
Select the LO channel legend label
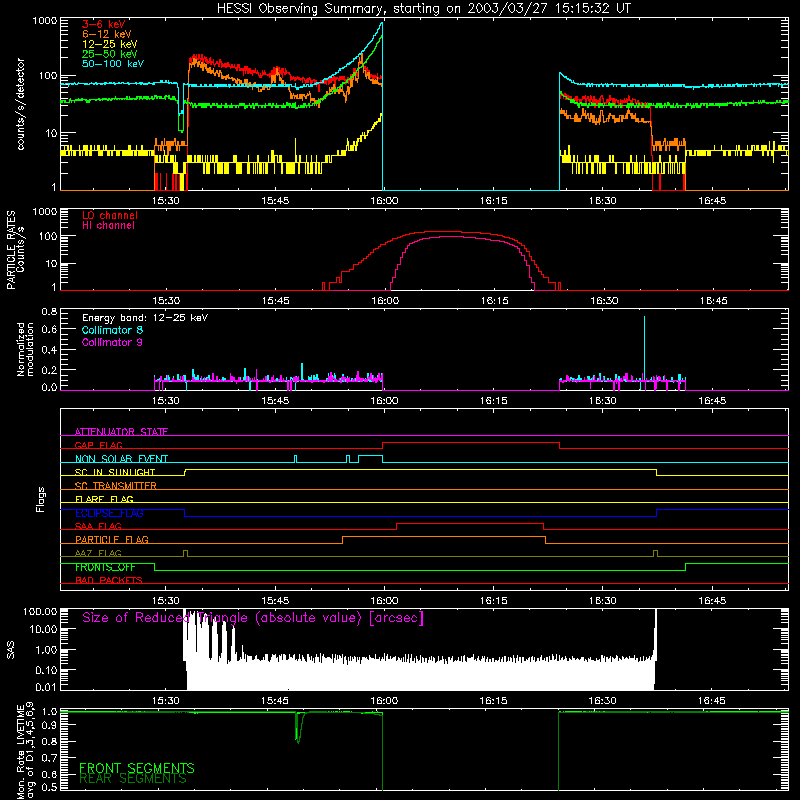[110, 215]
